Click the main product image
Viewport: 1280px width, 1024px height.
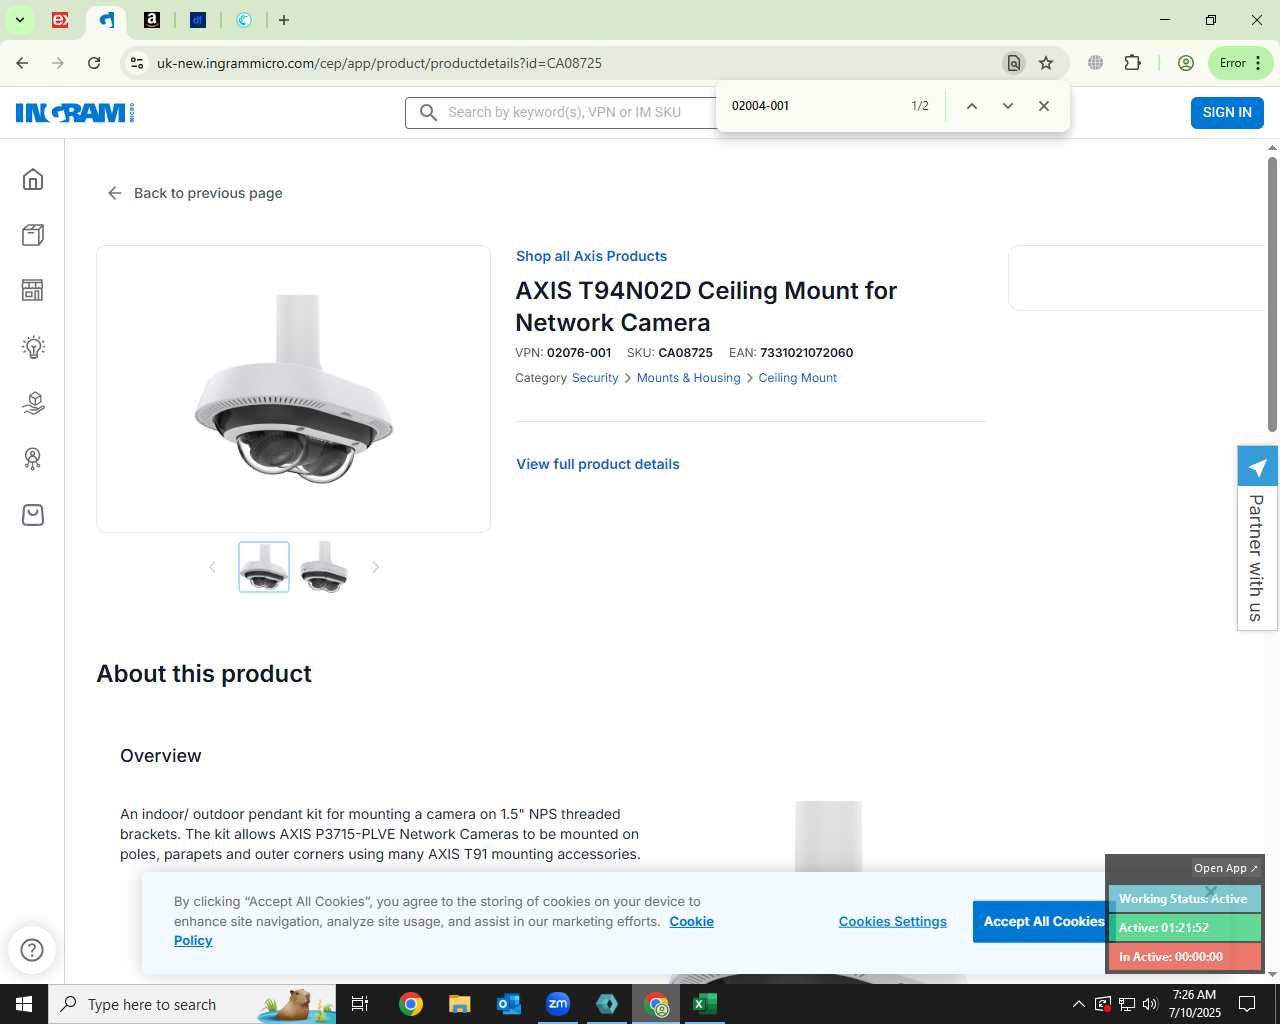[294, 389]
